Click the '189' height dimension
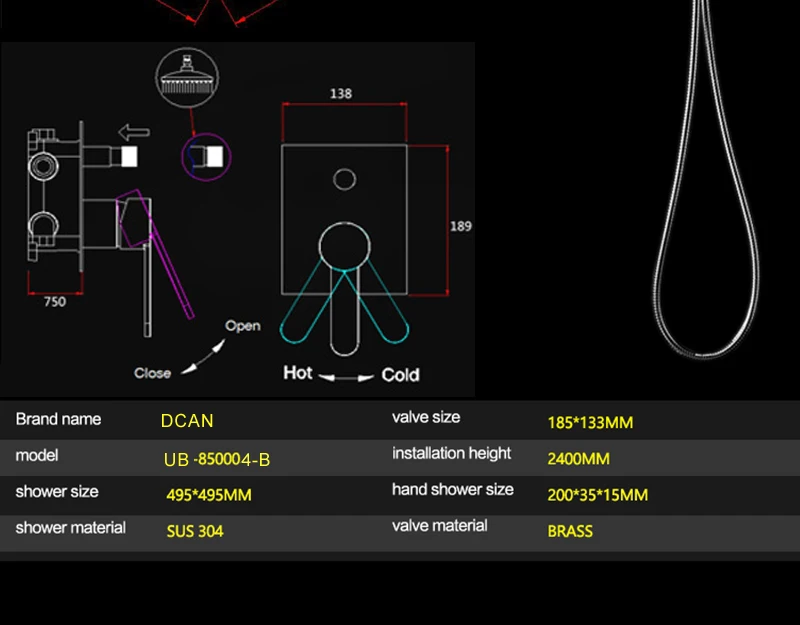The image size is (800, 625). (461, 226)
